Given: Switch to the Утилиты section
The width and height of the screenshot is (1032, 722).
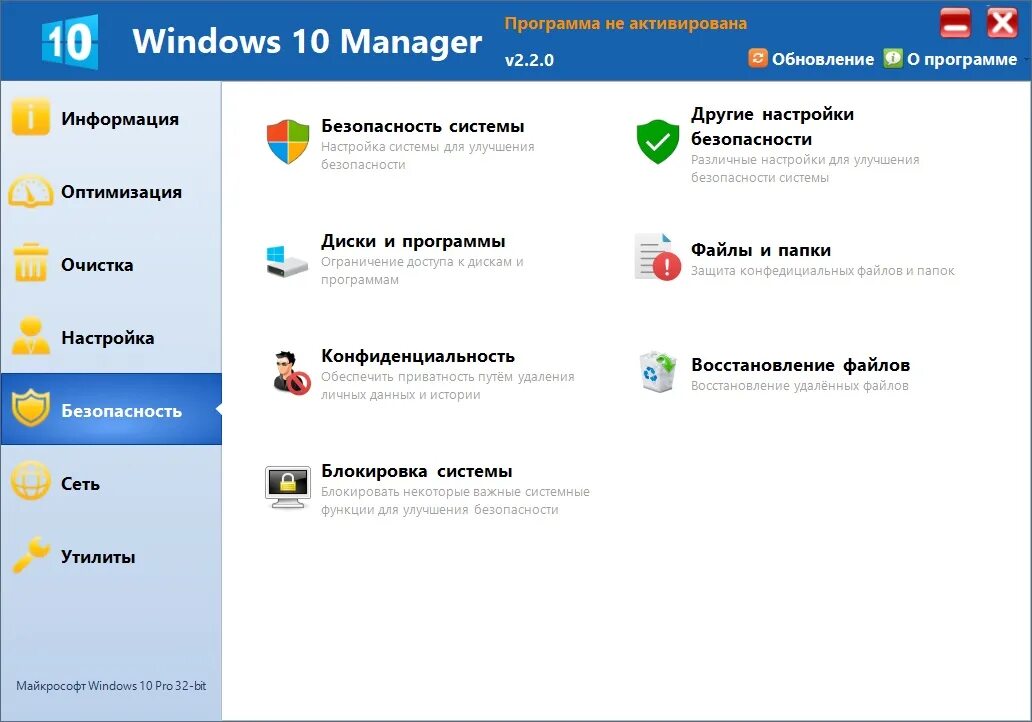Looking at the screenshot, I should click(x=111, y=556).
